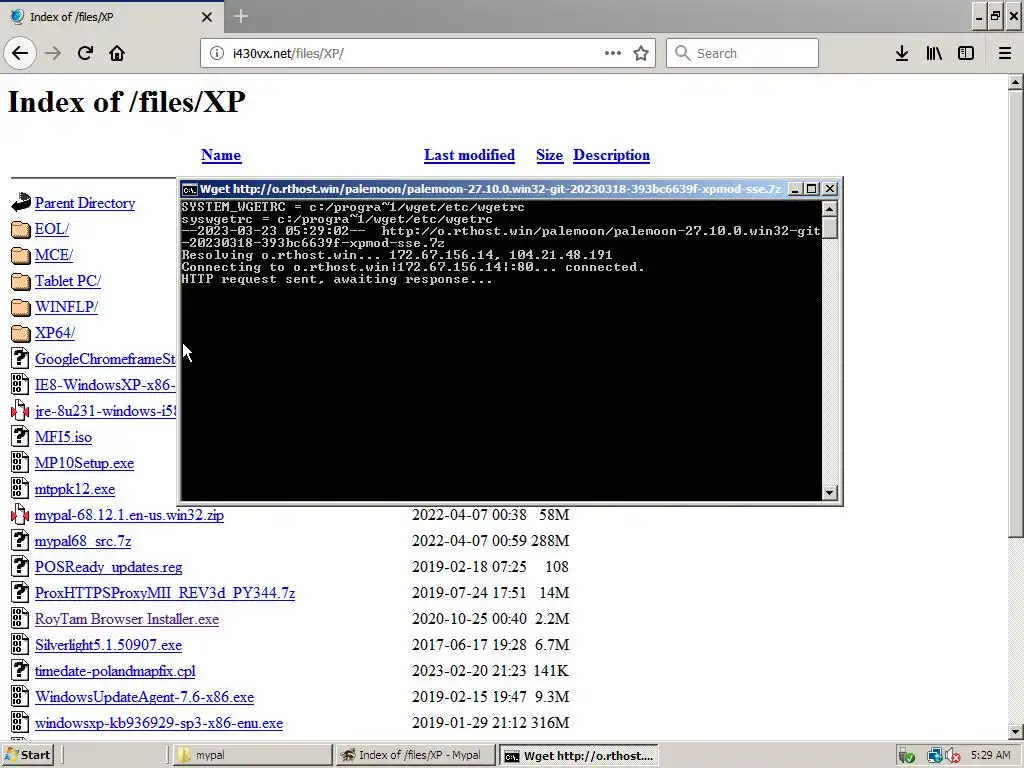1024x768 pixels.
Task: Sort listing by Last modified
Action: (x=469, y=155)
